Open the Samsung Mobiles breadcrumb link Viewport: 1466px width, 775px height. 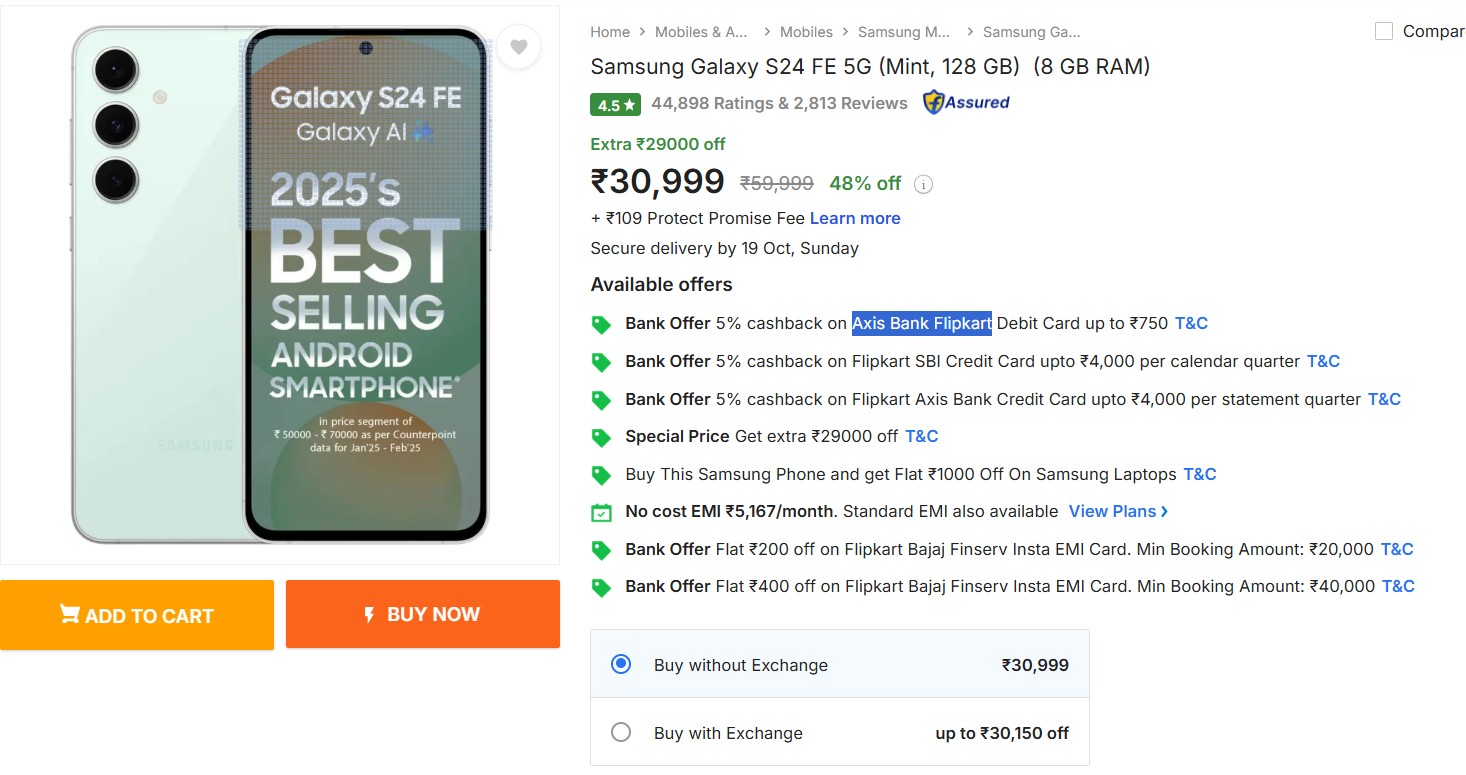pyautogui.click(x=903, y=32)
